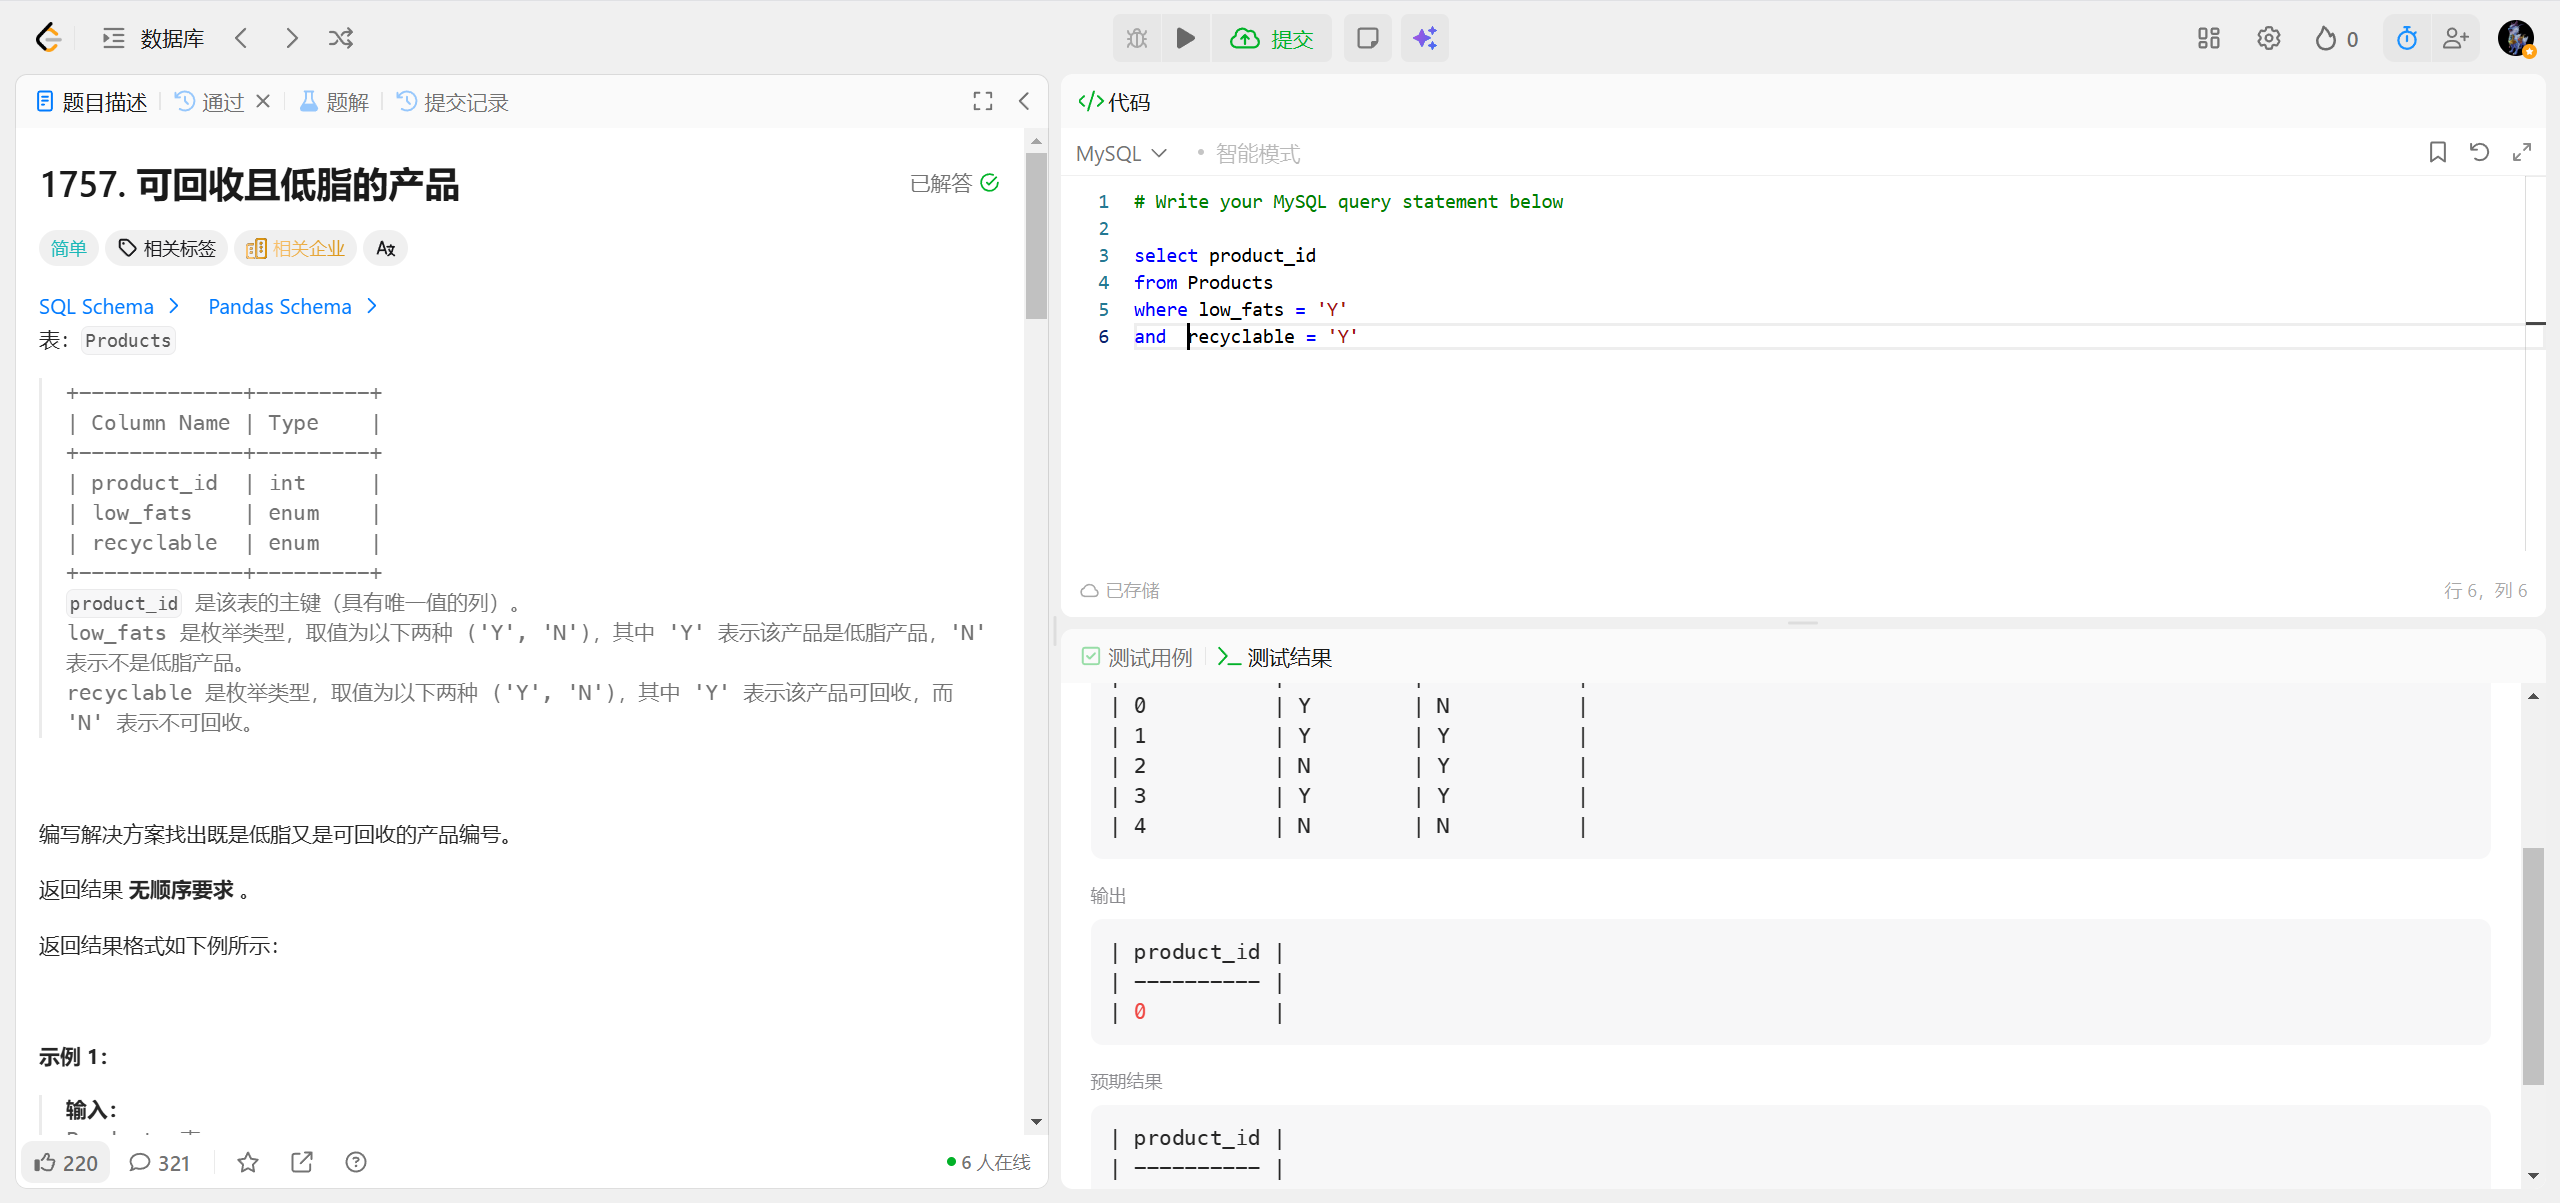Switch to the 测试用例 tab

tap(1137, 657)
